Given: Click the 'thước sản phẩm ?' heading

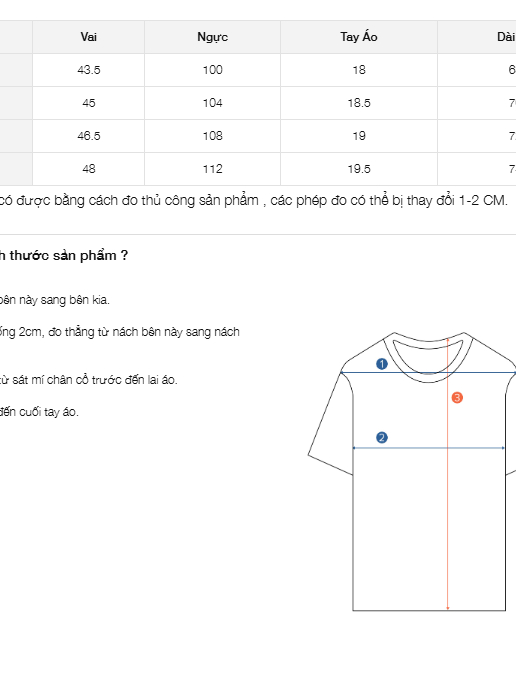Looking at the screenshot, I should pos(64,255).
